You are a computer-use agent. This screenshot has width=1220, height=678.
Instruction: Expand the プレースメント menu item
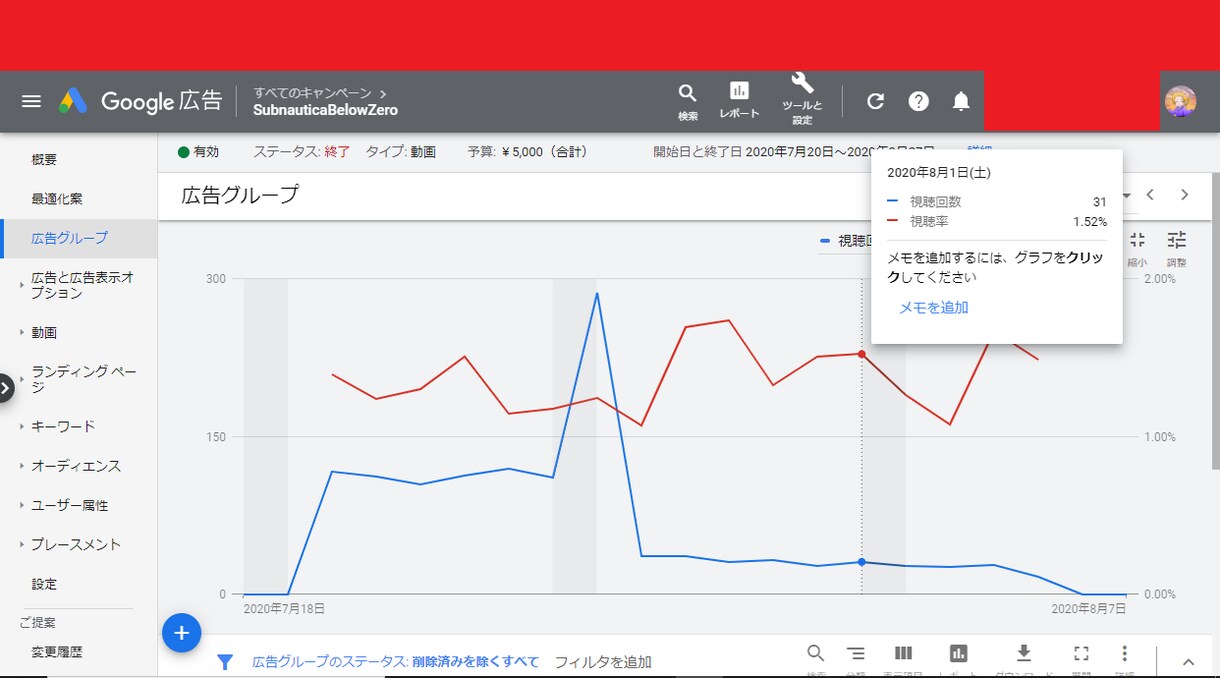76,545
